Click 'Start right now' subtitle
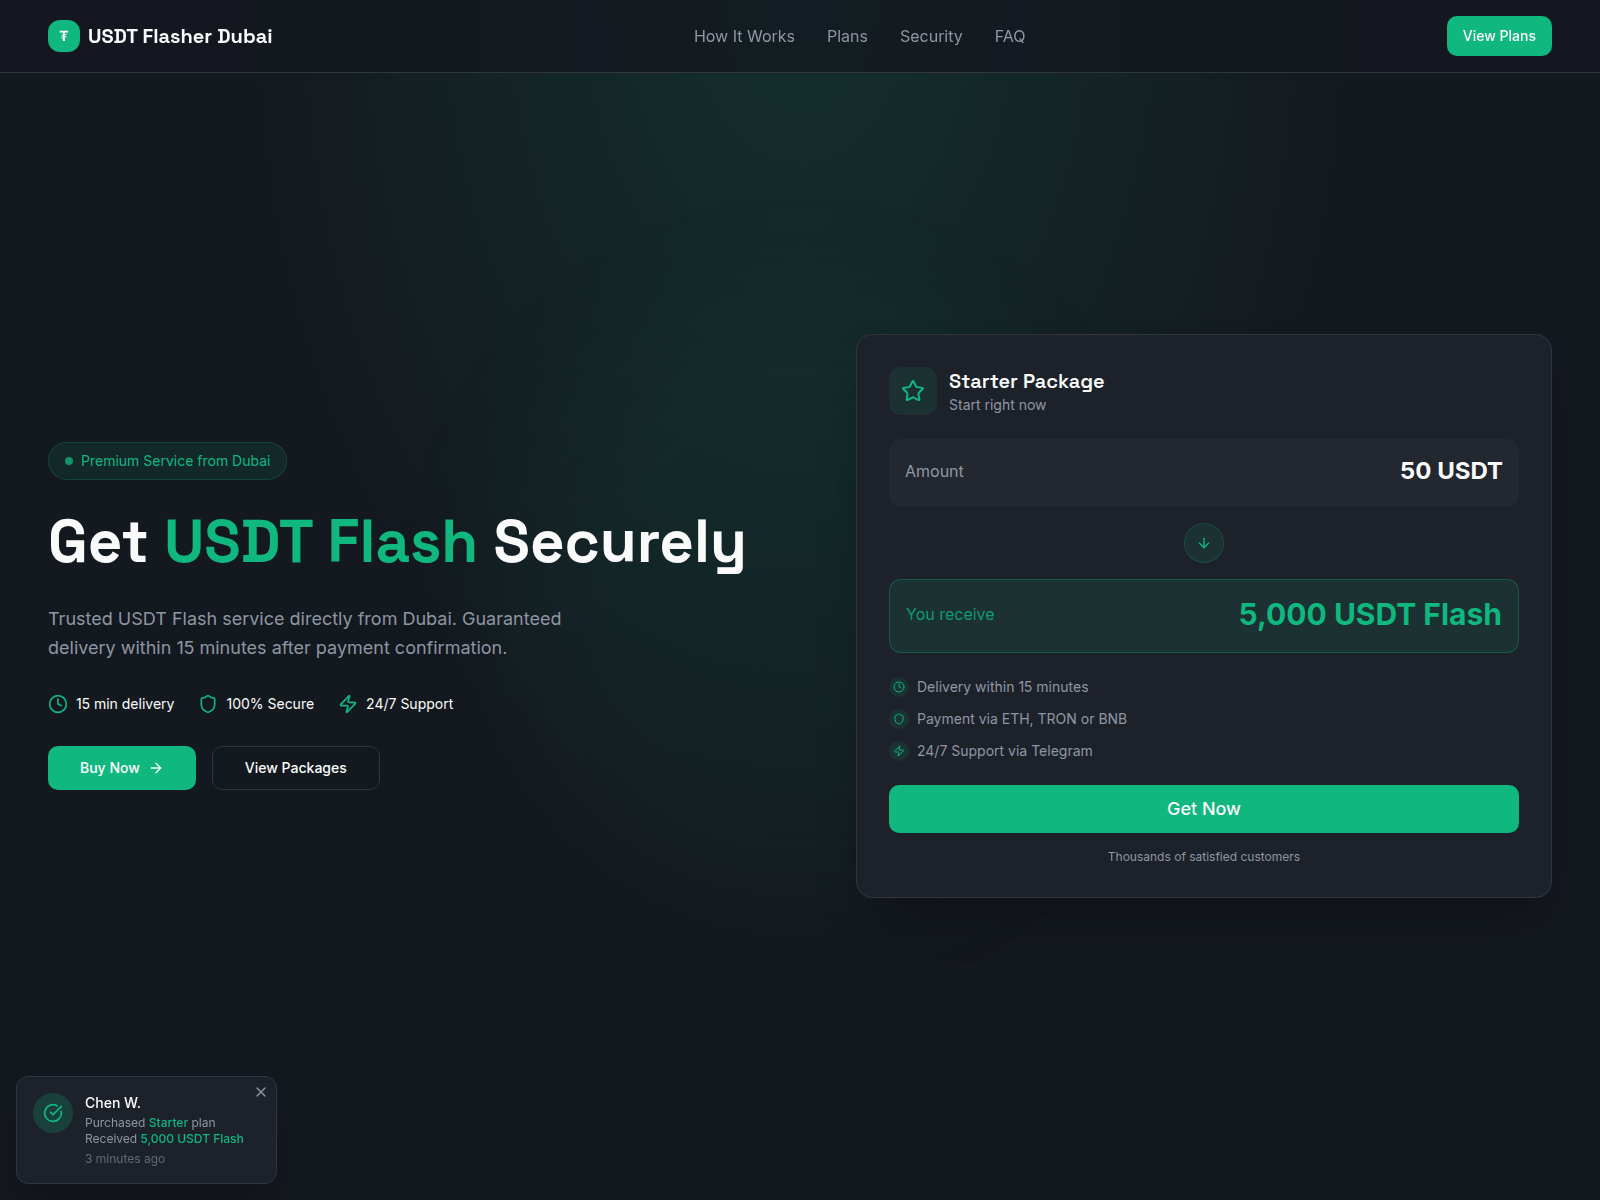Viewport: 1600px width, 1200px height. click(x=998, y=405)
